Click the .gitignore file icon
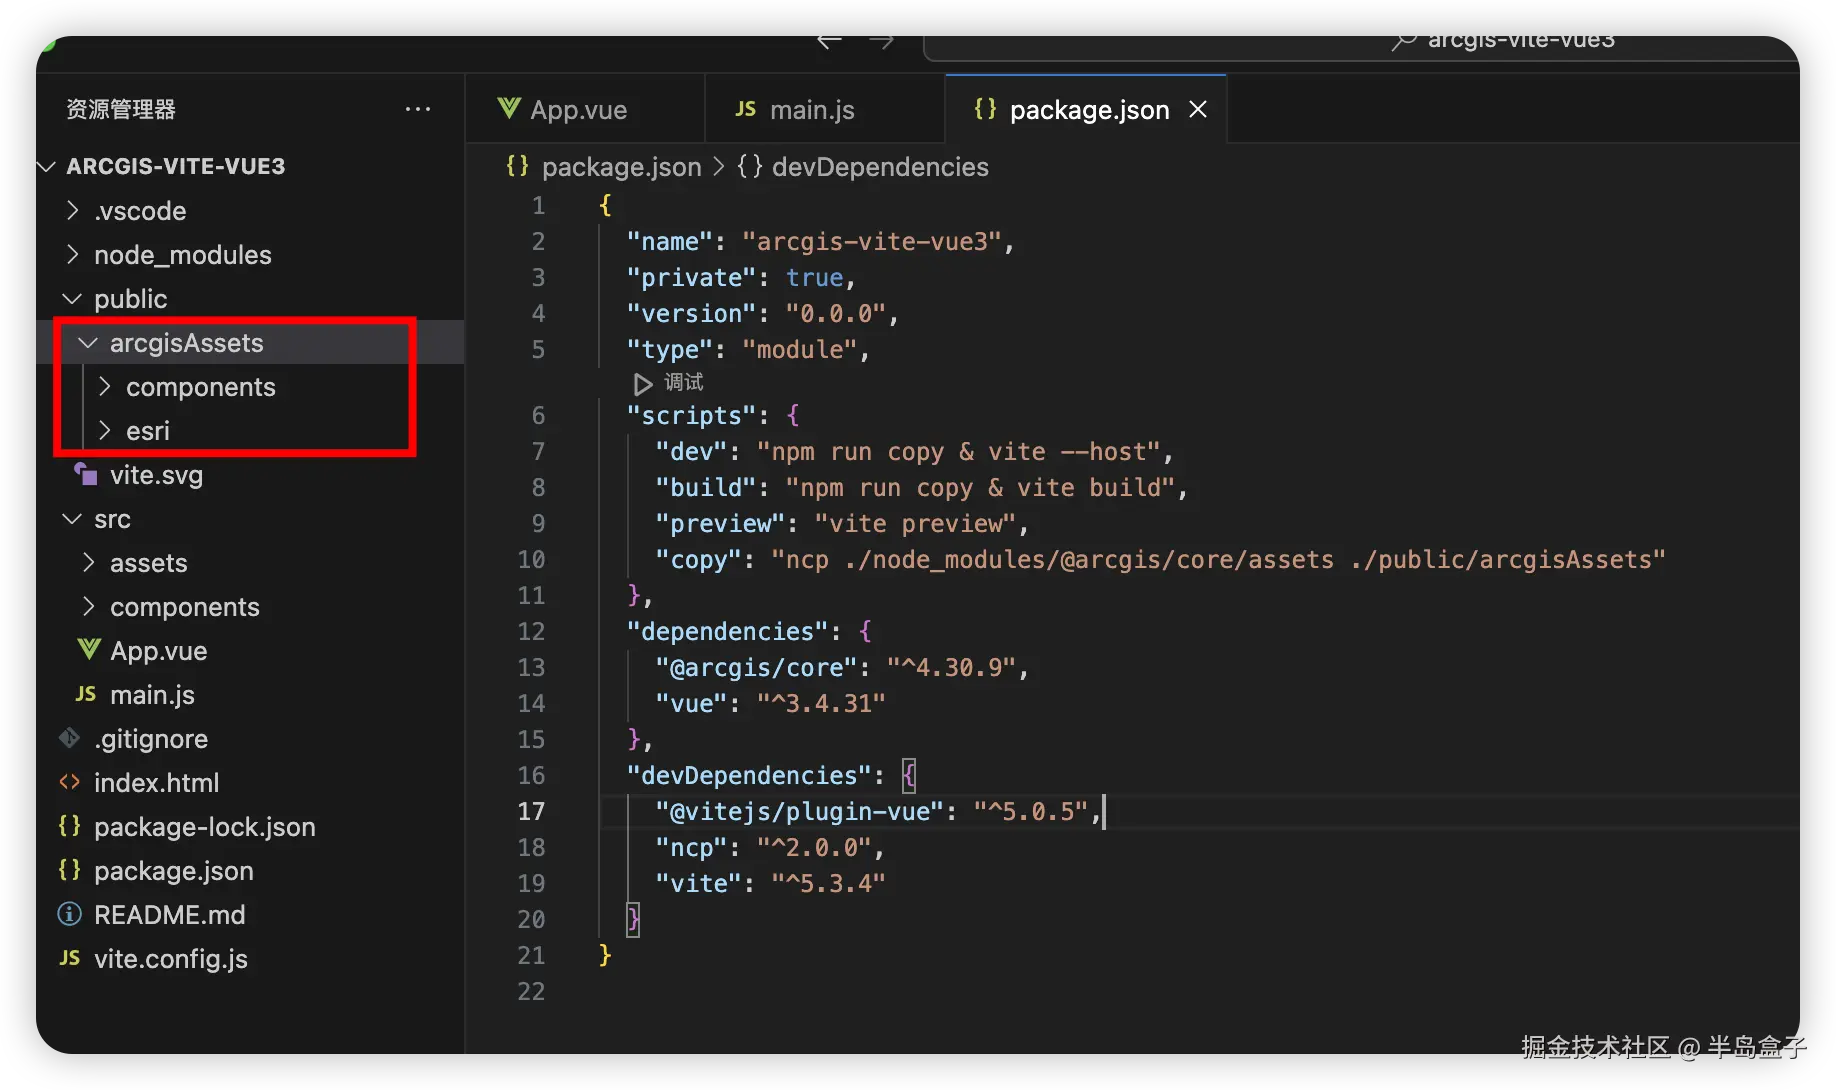1836x1090 pixels. [x=70, y=738]
